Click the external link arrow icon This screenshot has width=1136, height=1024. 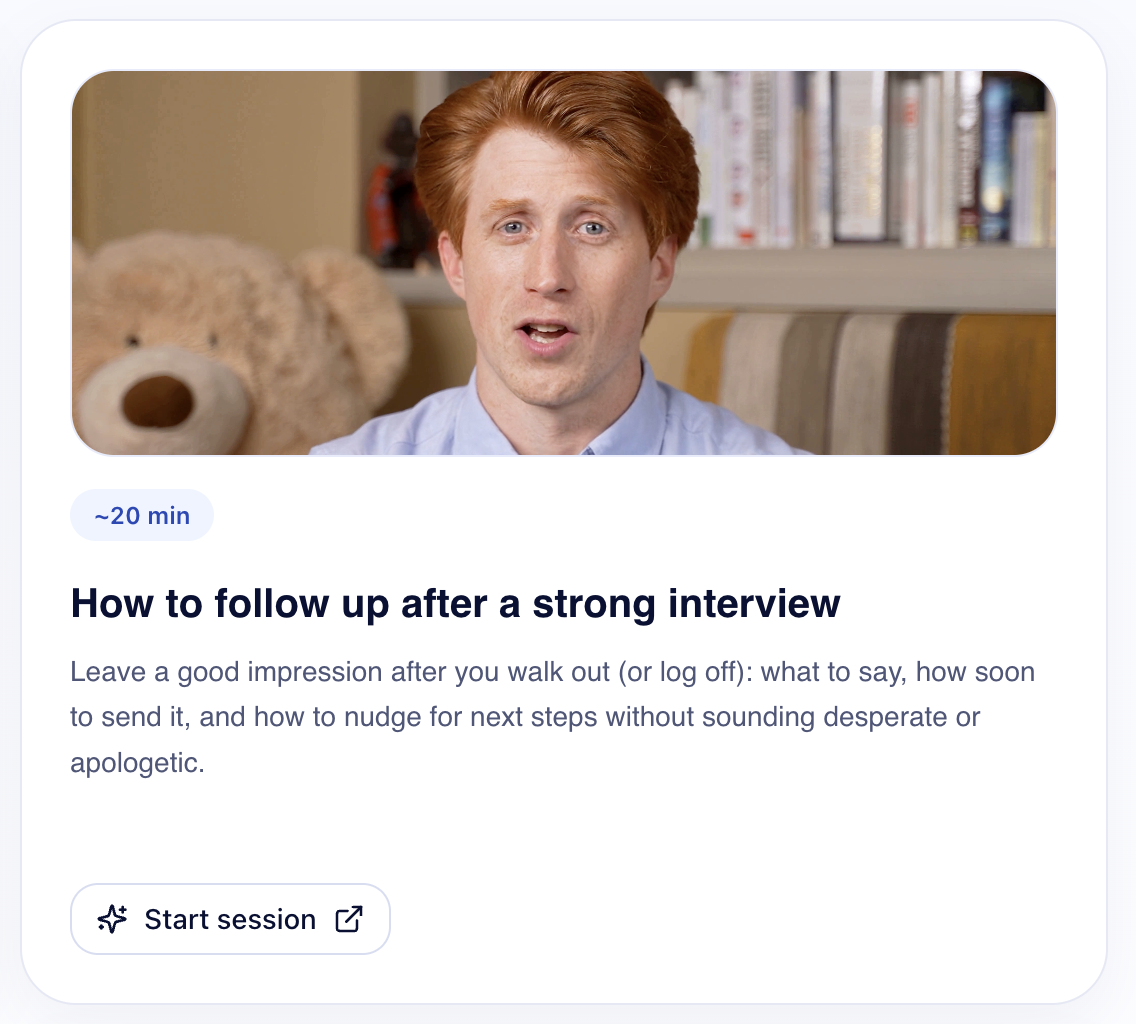click(x=348, y=919)
